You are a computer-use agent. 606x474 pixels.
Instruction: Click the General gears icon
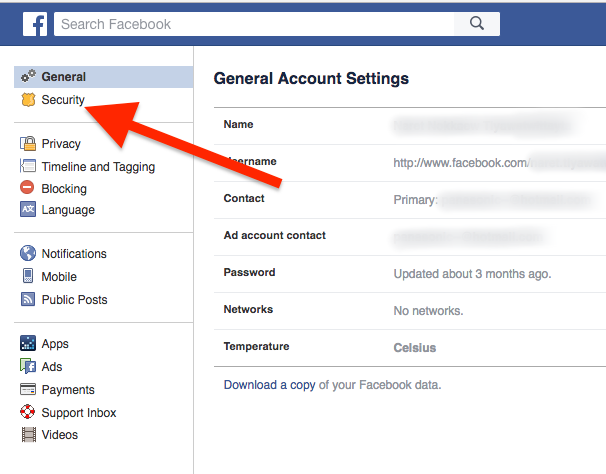[28, 76]
